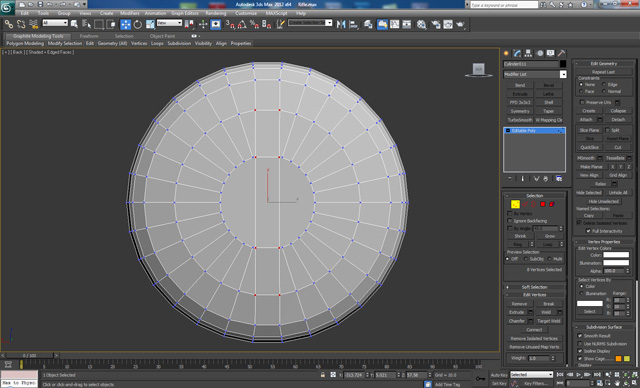Toggle the Smooth Result checkbox
Viewport: 640px width, 388px height.
[580, 336]
